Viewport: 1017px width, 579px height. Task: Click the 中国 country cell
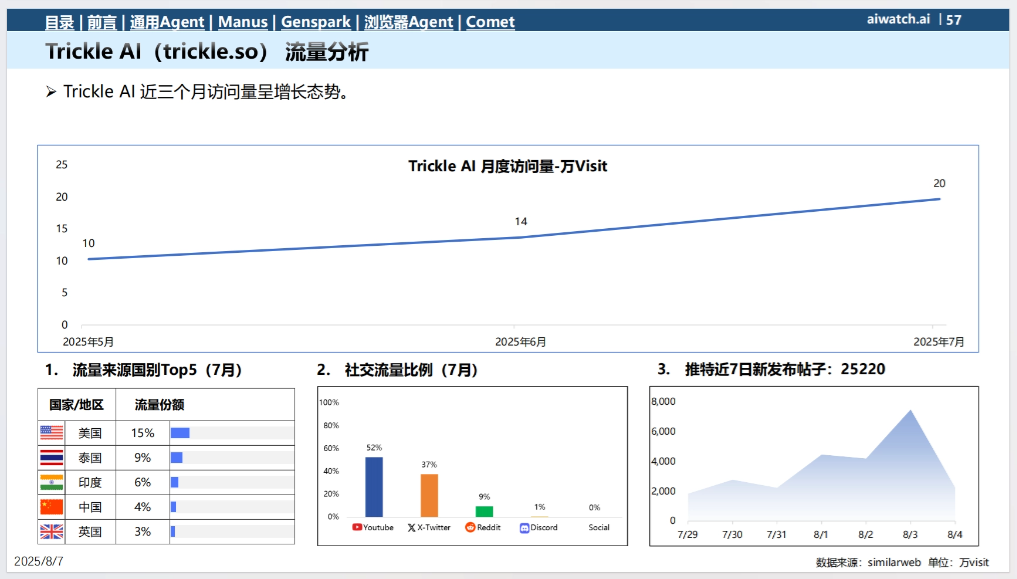point(90,507)
